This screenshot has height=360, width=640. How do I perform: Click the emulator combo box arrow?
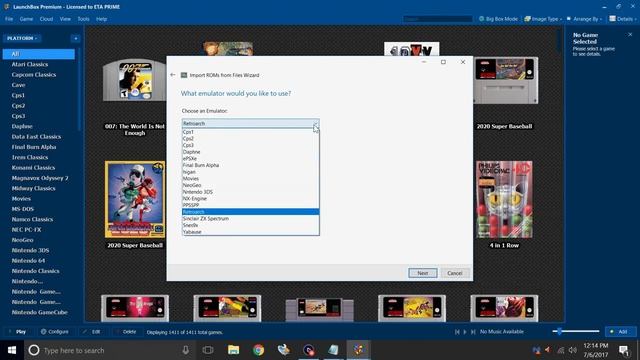pyautogui.click(x=315, y=123)
